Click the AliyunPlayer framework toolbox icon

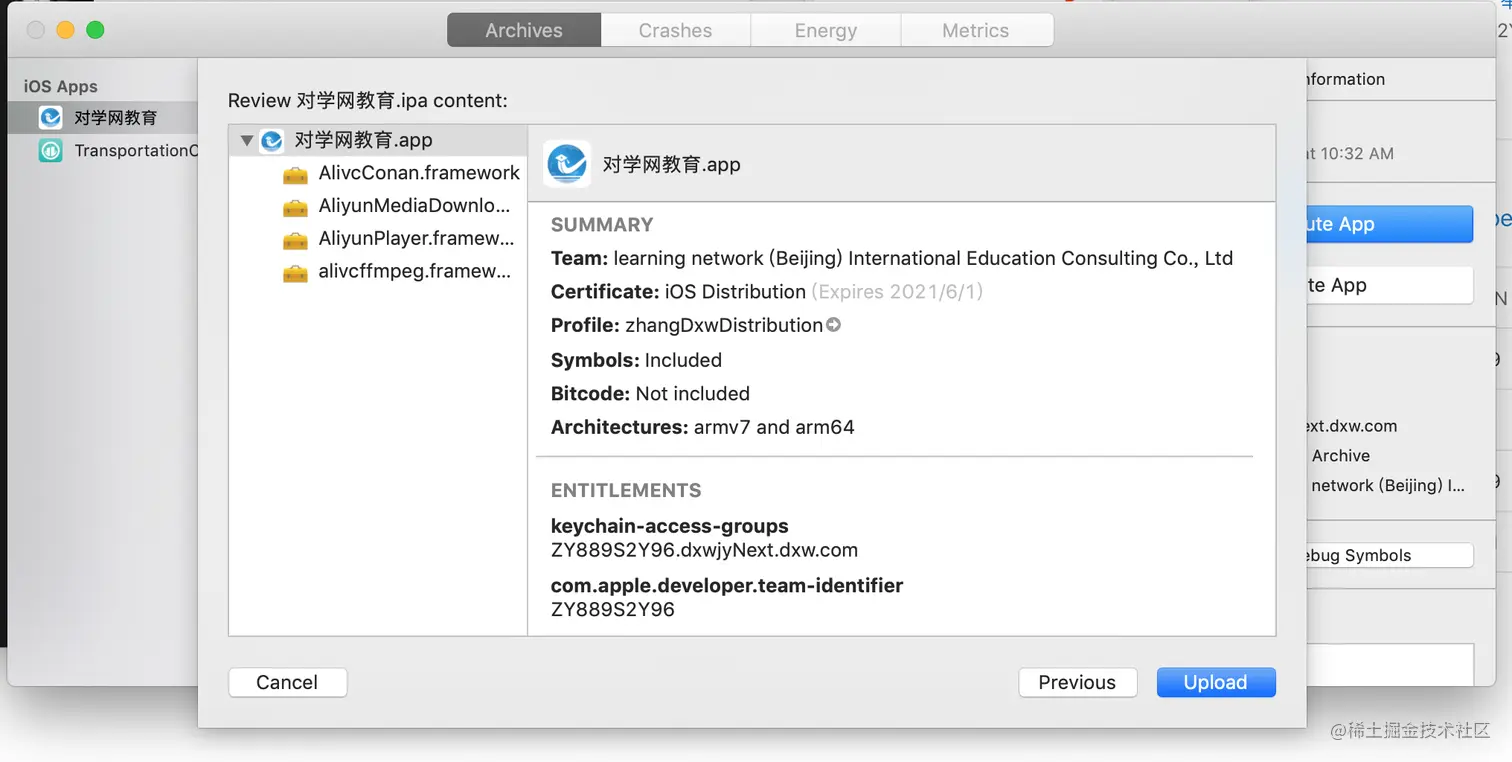295,240
